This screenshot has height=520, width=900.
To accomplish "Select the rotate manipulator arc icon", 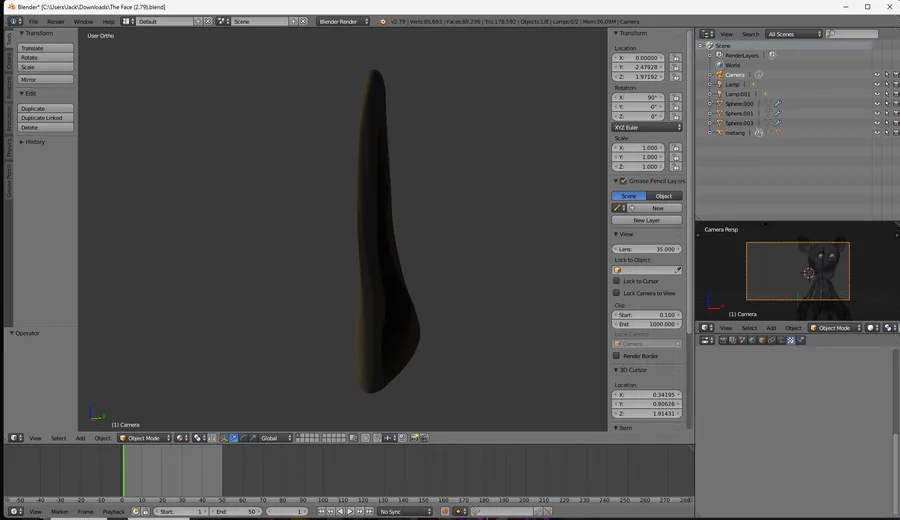I will click(x=243, y=438).
